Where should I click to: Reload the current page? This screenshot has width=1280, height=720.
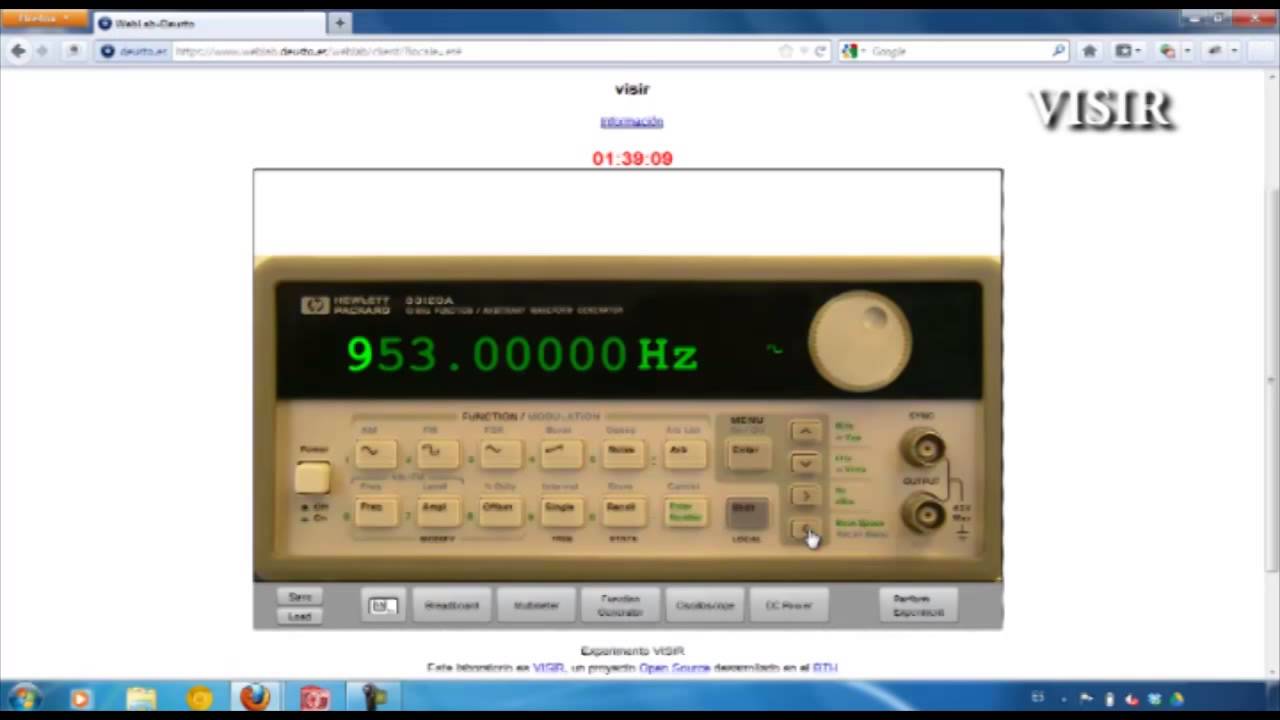[x=820, y=51]
